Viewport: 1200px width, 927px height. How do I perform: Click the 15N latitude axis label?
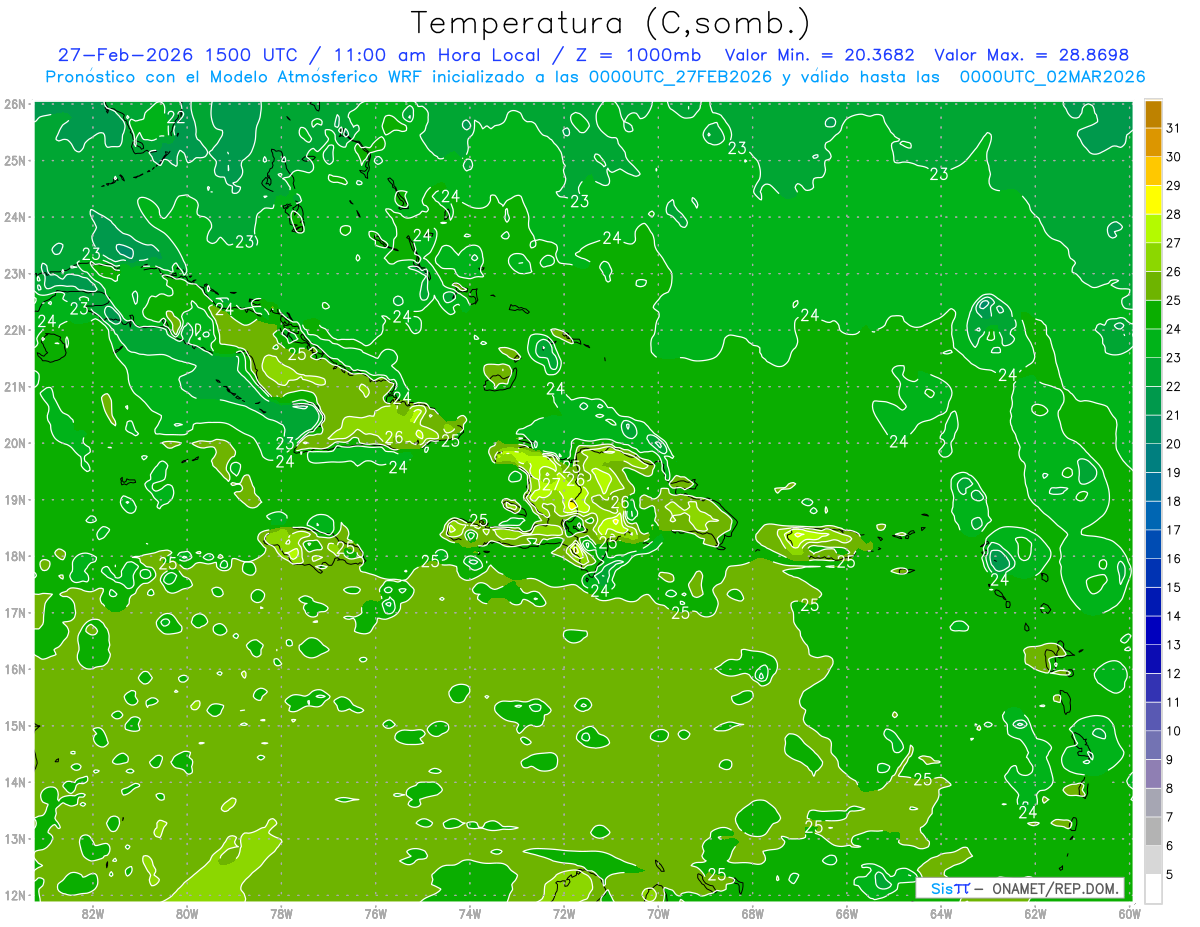[x=15, y=725]
